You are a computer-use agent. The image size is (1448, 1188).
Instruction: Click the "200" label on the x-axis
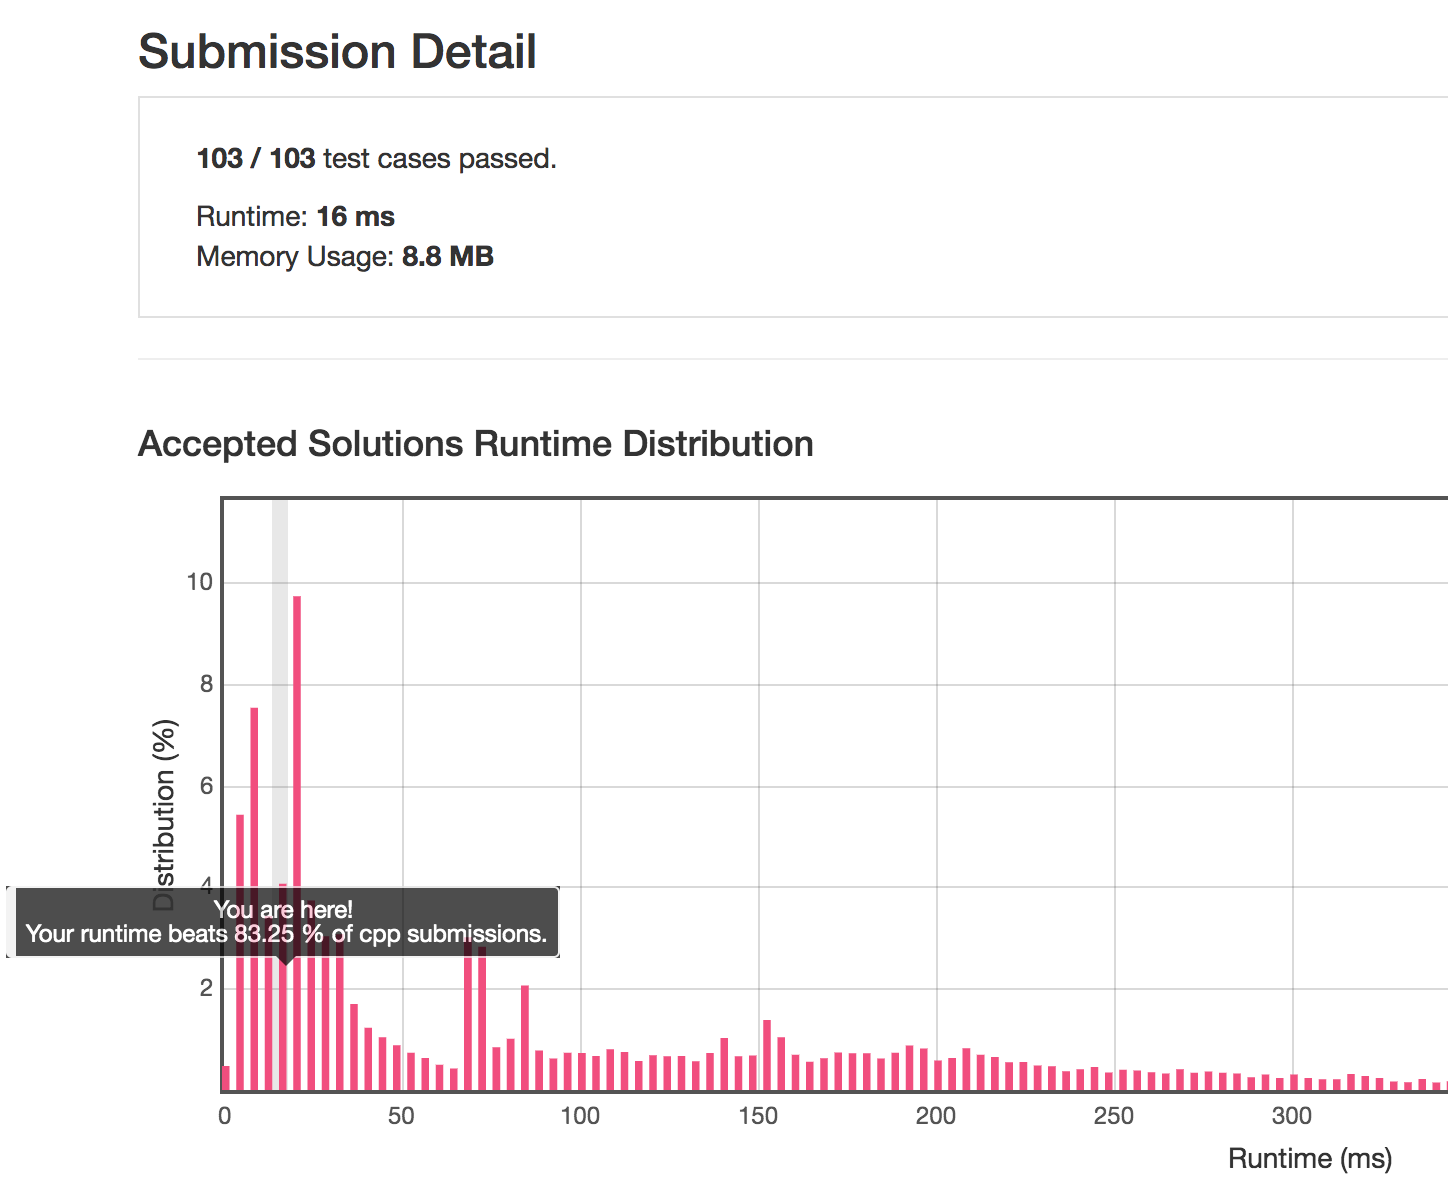pyautogui.click(x=936, y=1117)
